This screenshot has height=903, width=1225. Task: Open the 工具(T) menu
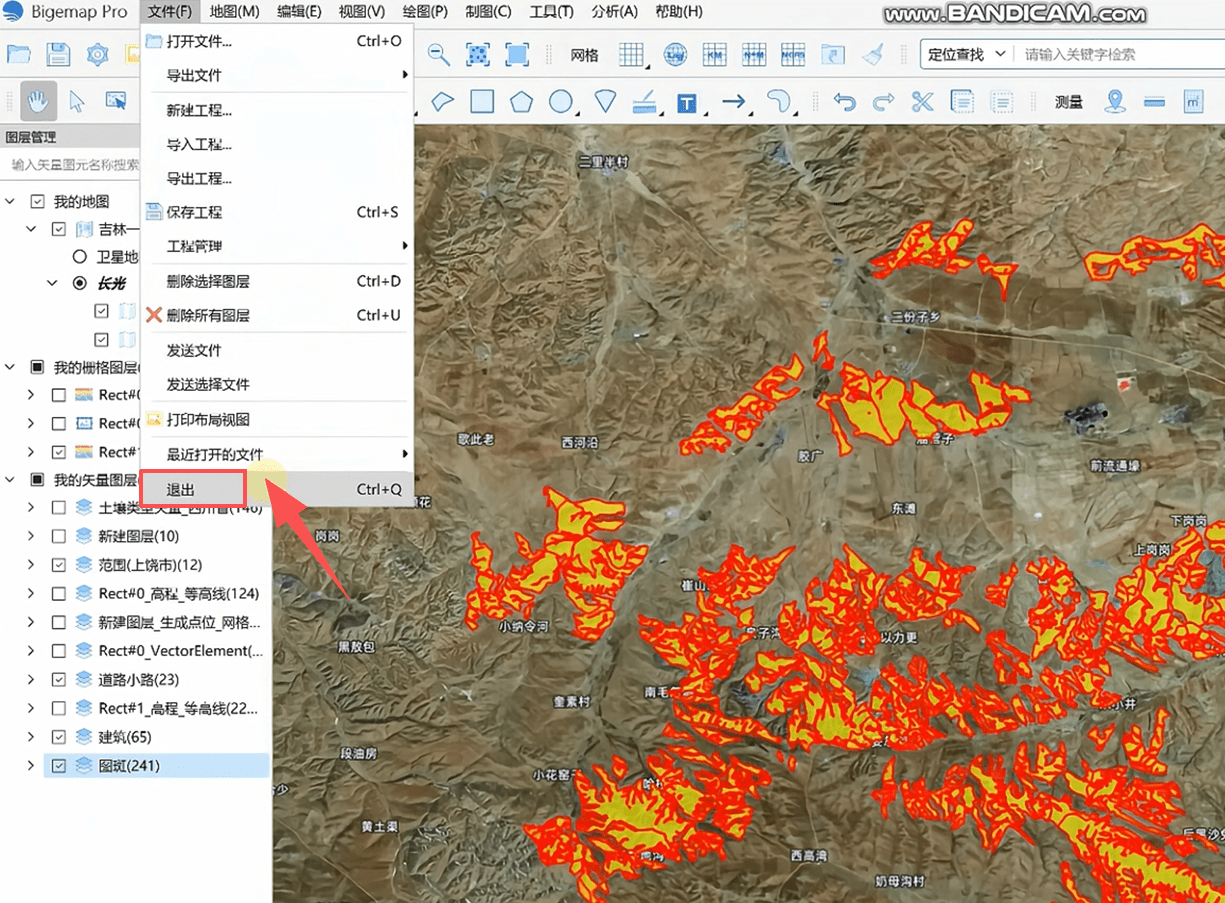point(551,12)
